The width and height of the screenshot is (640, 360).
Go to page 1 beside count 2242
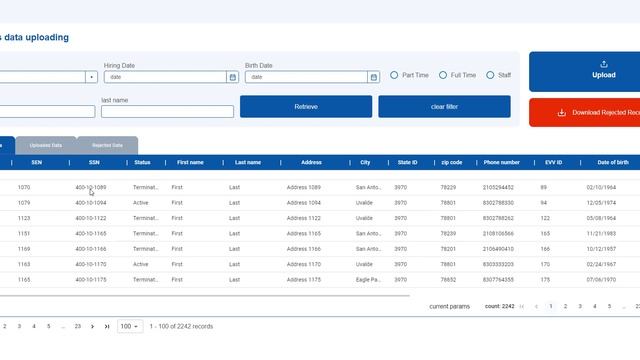pyautogui.click(x=551, y=307)
